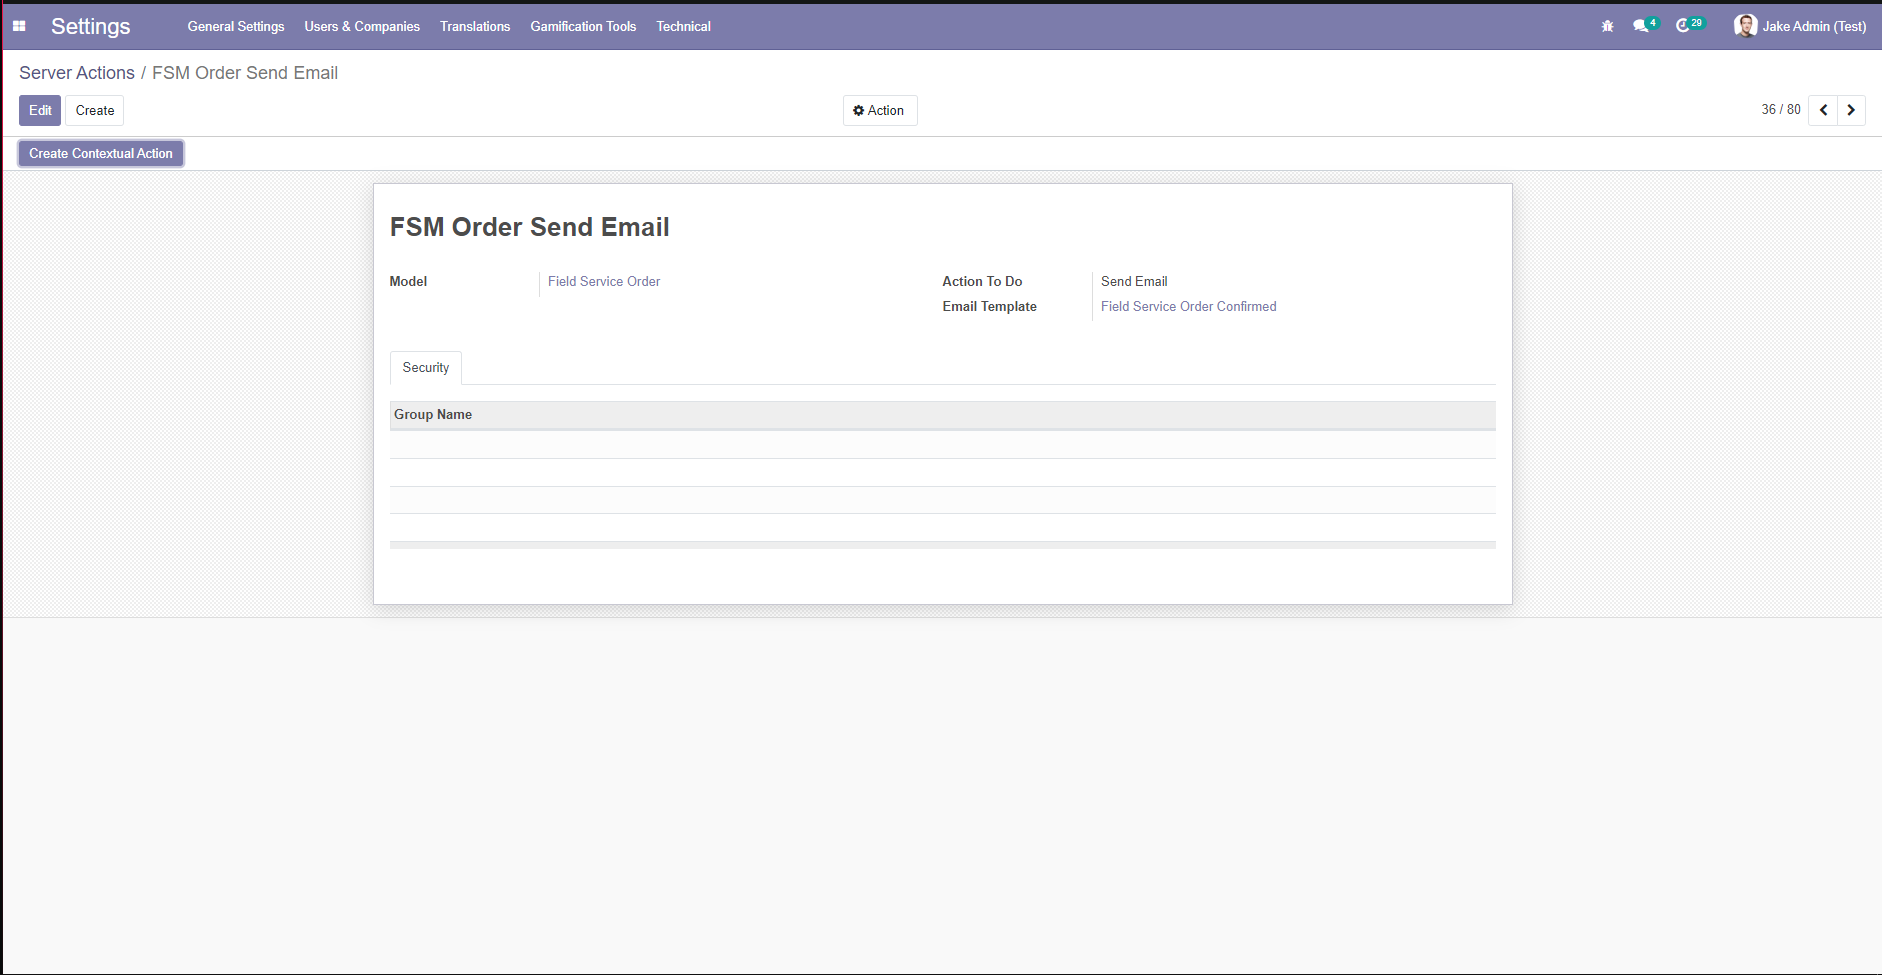Click the bug debug icon in top bar
Image resolution: width=1882 pixels, height=975 pixels.
tap(1606, 25)
